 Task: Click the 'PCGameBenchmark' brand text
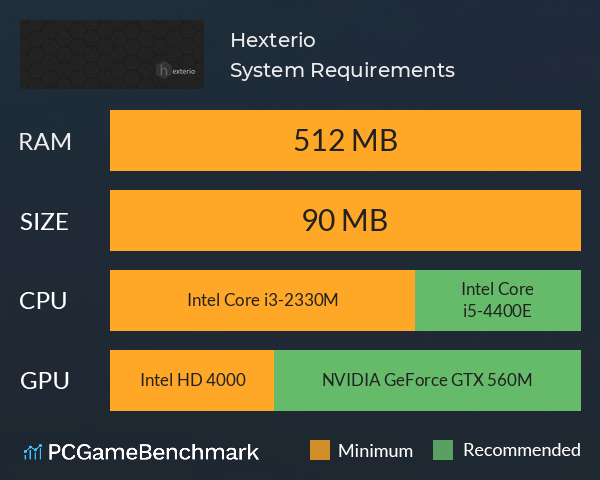pyautogui.click(x=153, y=452)
